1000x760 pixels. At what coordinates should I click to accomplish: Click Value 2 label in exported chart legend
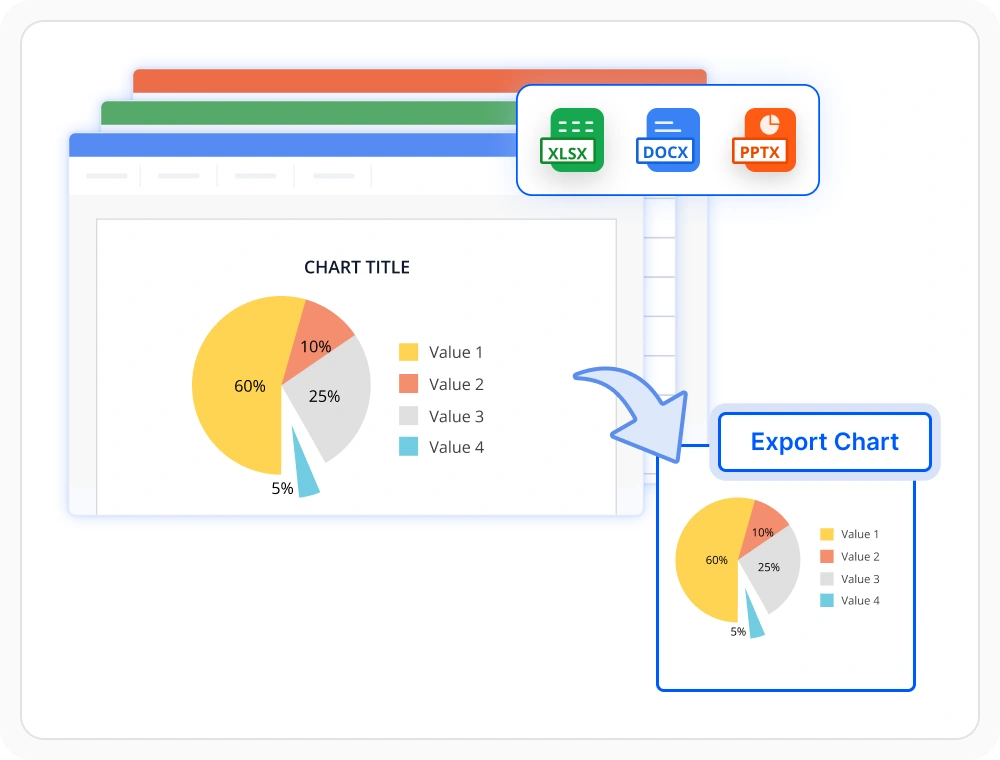(860, 557)
